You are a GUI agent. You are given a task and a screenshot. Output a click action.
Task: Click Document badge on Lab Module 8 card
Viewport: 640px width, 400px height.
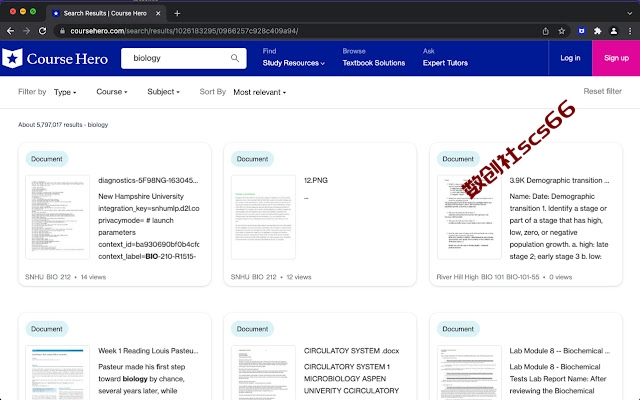coord(458,329)
